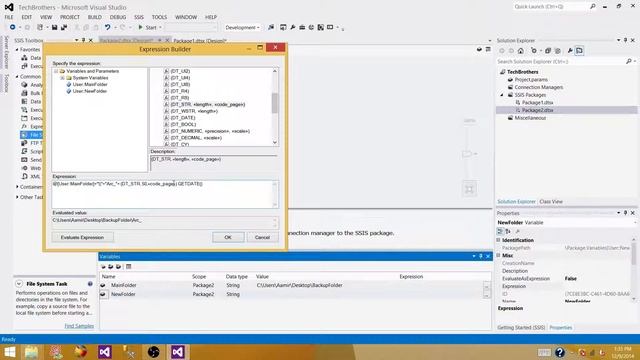Expand the Other Tasks section in SSIS Toolbox
The image size is (640, 360).
point(17,197)
